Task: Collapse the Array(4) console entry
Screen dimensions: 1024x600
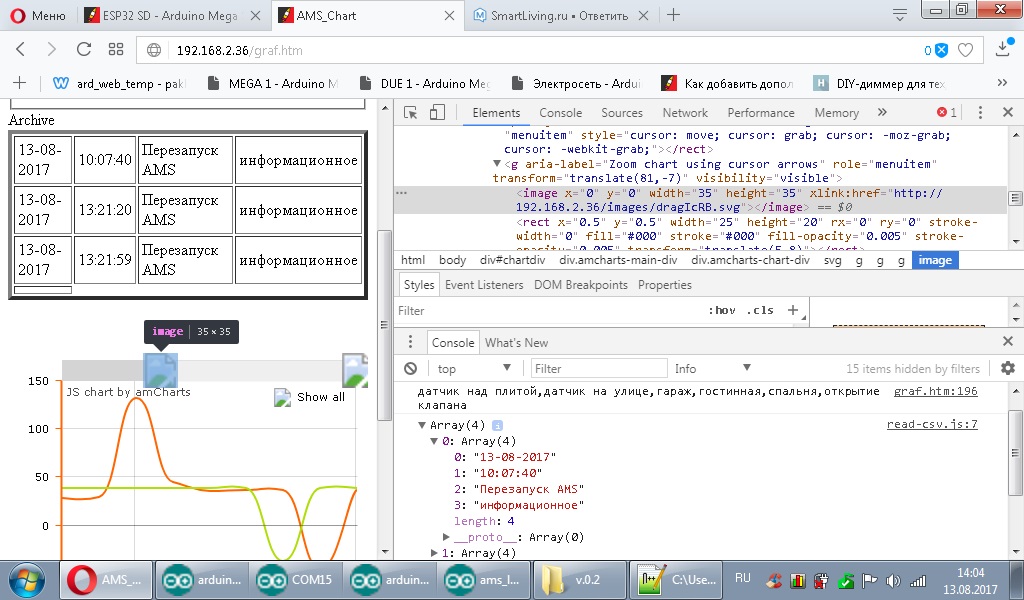Action: pos(423,425)
